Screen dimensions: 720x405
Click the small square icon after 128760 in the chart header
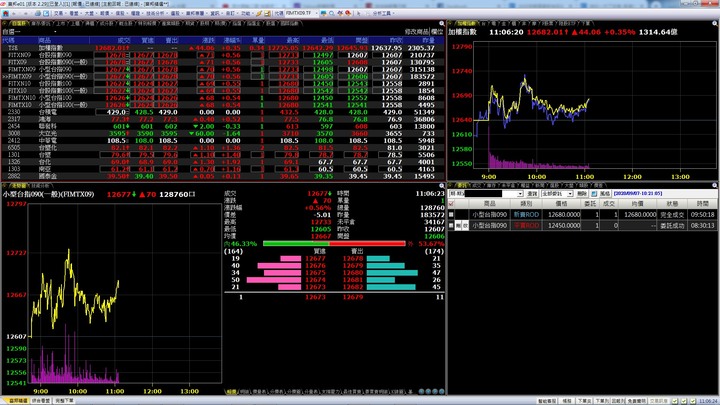(x=192, y=194)
